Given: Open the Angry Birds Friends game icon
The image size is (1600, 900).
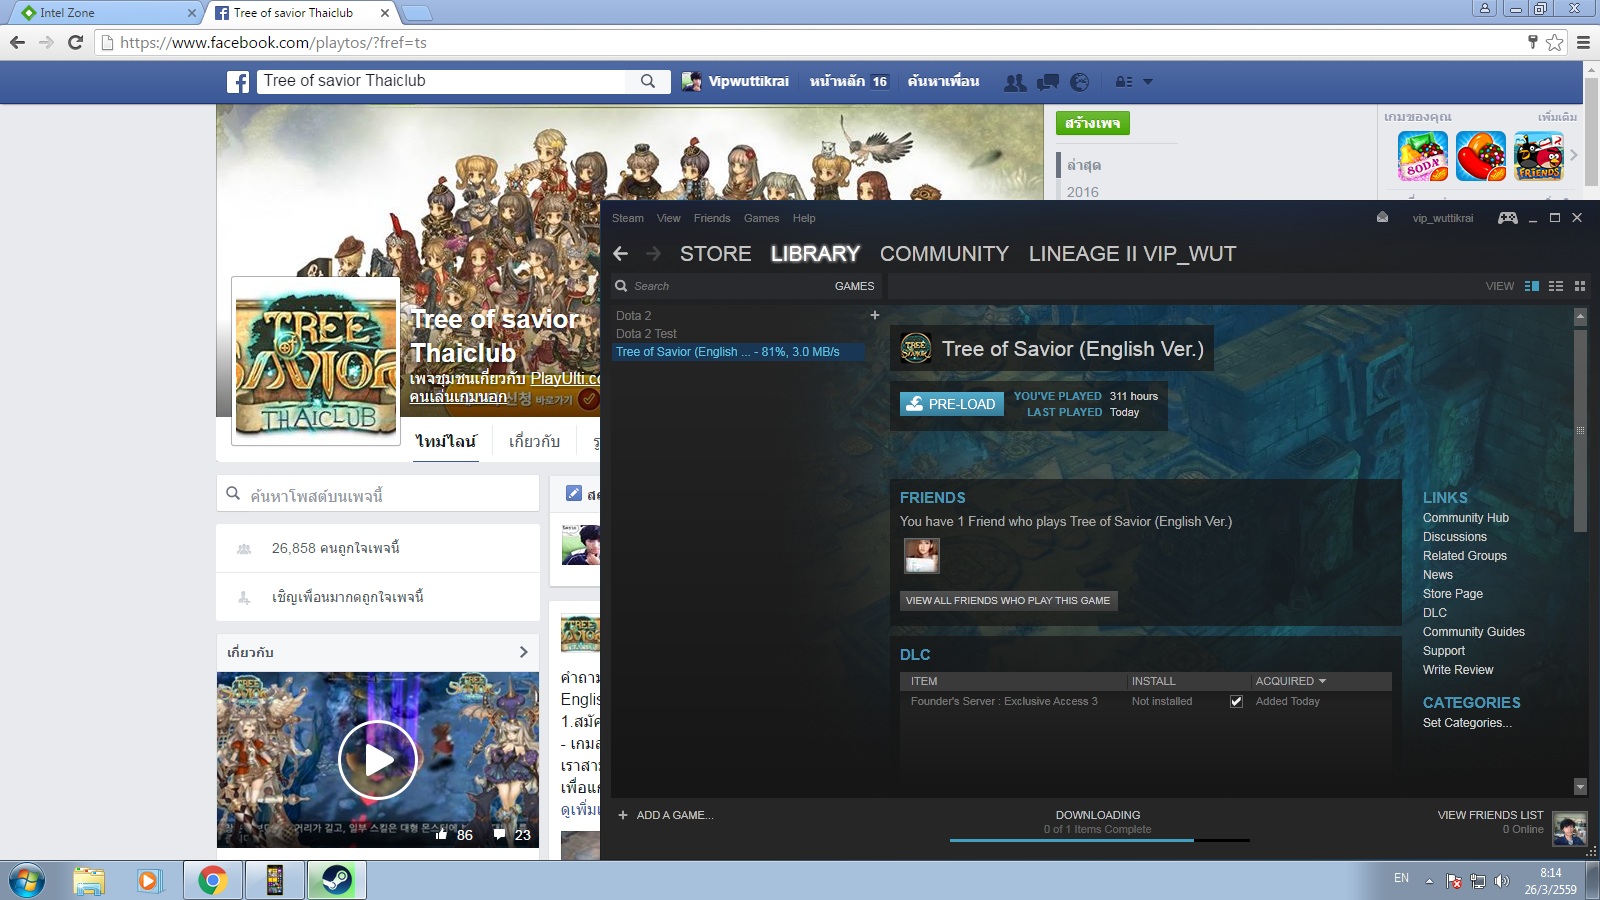Looking at the screenshot, I should pyautogui.click(x=1539, y=156).
